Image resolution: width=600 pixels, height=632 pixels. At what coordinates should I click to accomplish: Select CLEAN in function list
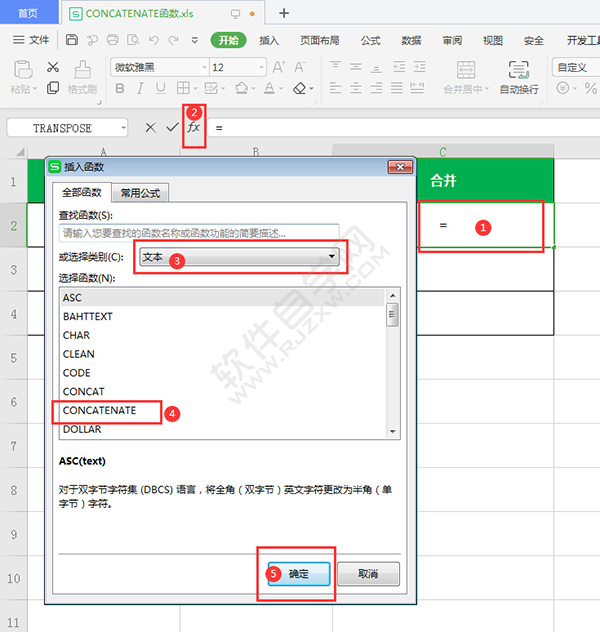click(222, 354)
